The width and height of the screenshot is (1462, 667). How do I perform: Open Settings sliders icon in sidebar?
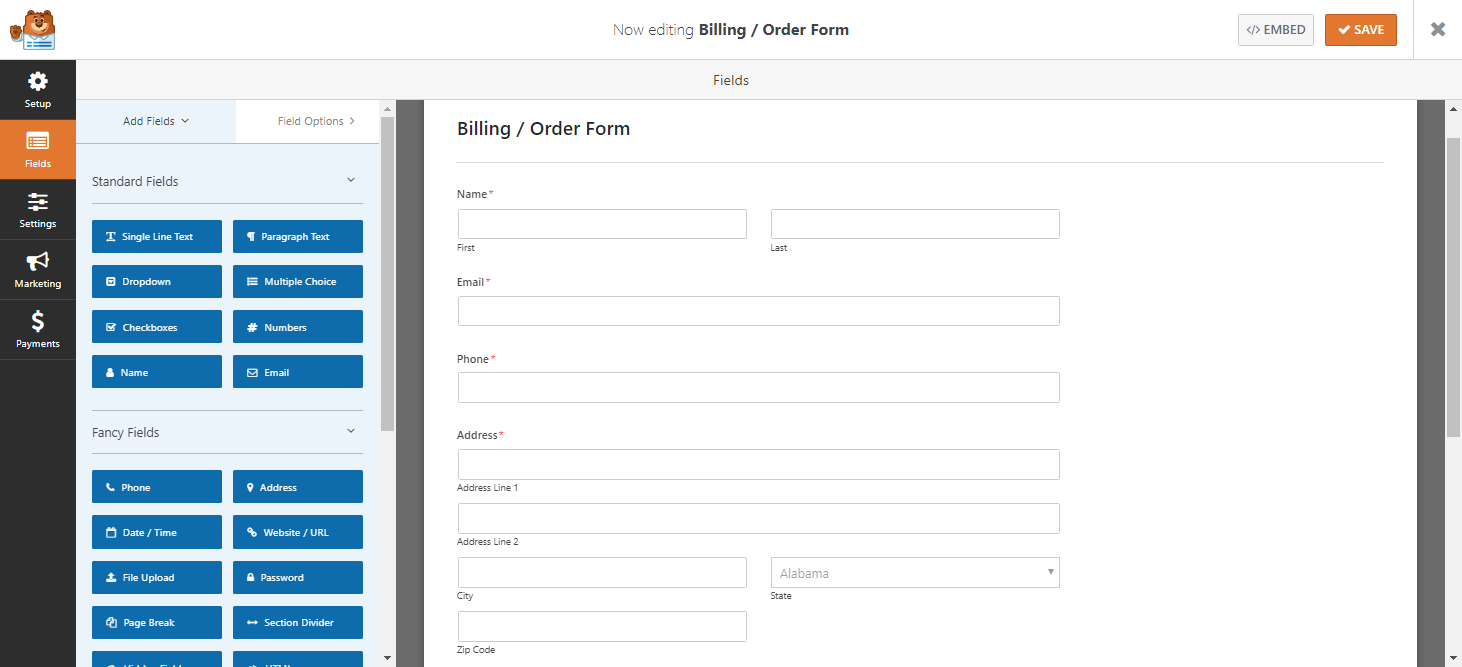coord(37,202)
